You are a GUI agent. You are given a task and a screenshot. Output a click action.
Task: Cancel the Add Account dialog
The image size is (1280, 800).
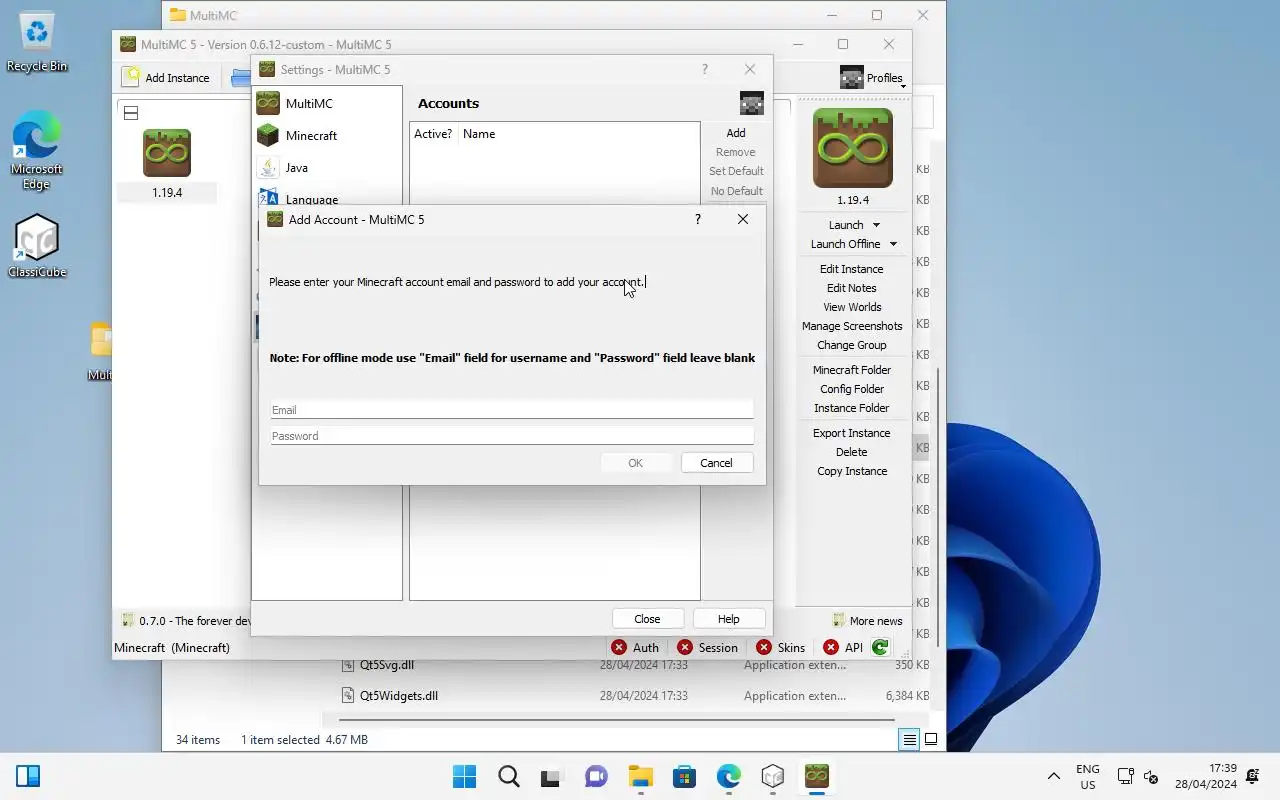[716, 463]
